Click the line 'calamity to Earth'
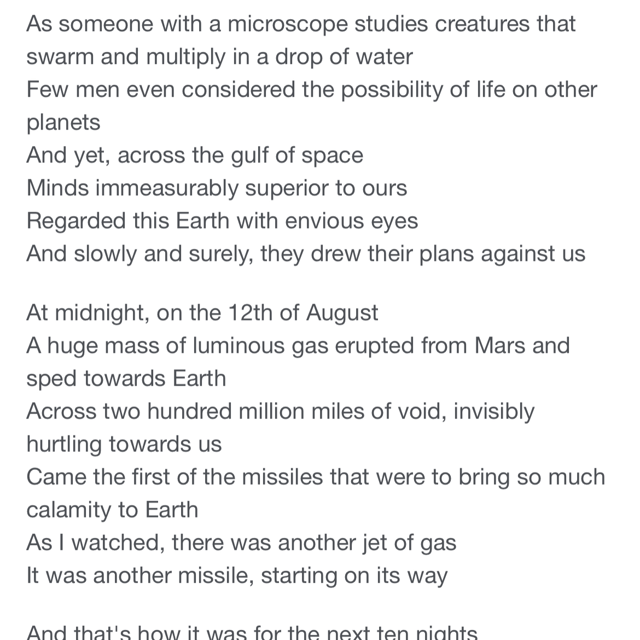 (112, 510)
